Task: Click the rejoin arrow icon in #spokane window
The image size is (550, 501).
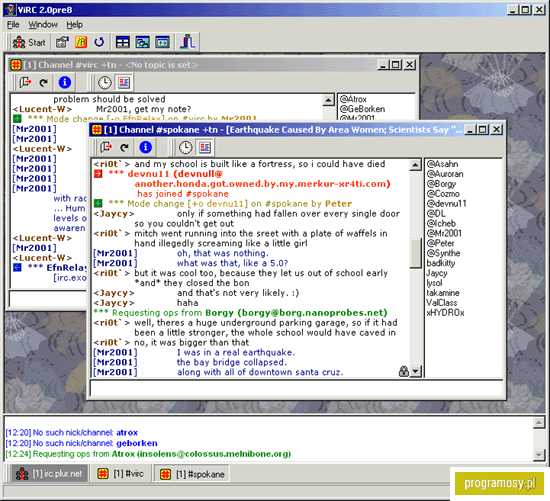Action: click(x=125, y=147)
